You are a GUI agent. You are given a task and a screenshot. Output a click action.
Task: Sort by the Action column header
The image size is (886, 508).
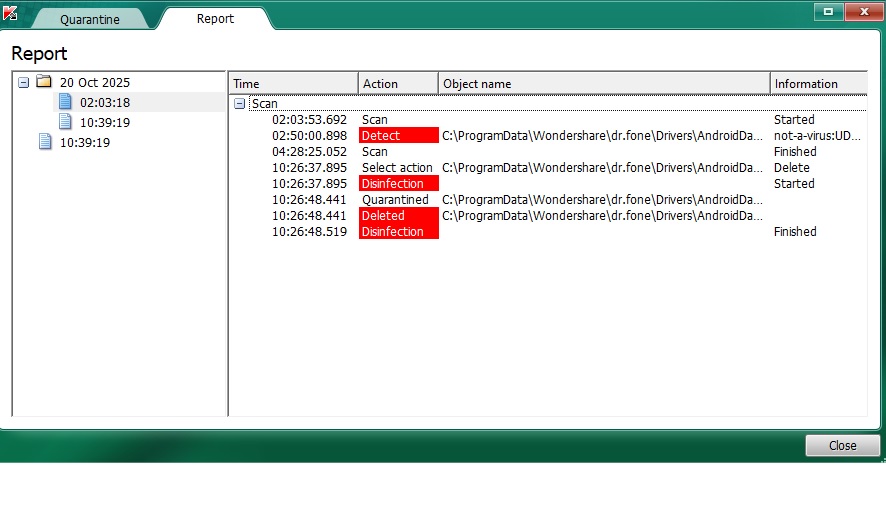(397, 84)
